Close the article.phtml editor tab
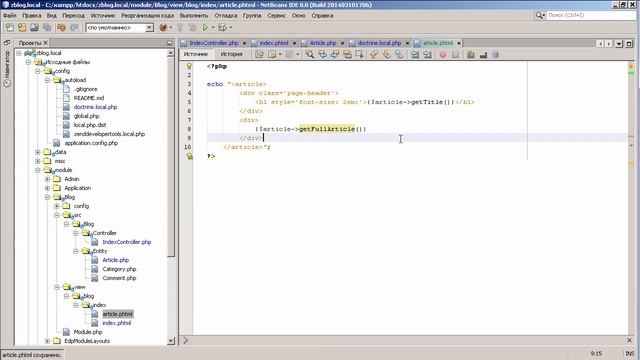The height and width of the screenshot is (360, 640). pyautogui.click(x=459, y=43)
